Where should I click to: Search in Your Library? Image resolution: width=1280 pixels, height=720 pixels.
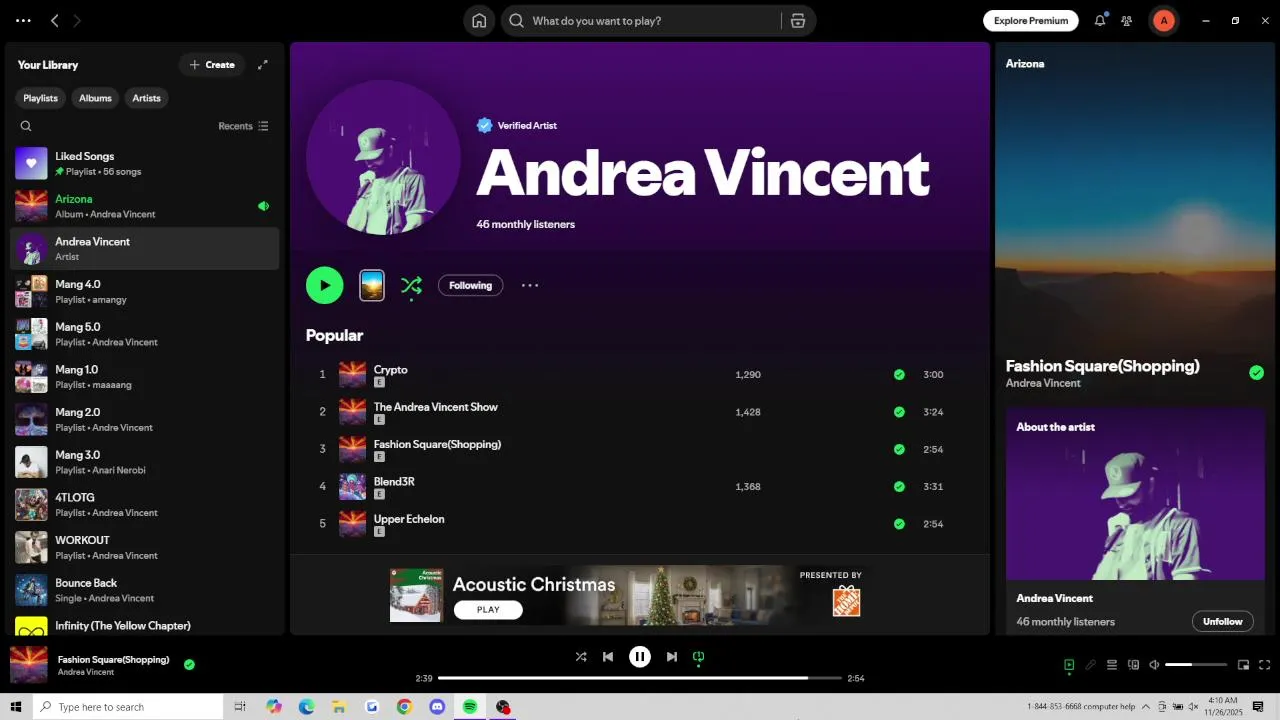[26, 126]
